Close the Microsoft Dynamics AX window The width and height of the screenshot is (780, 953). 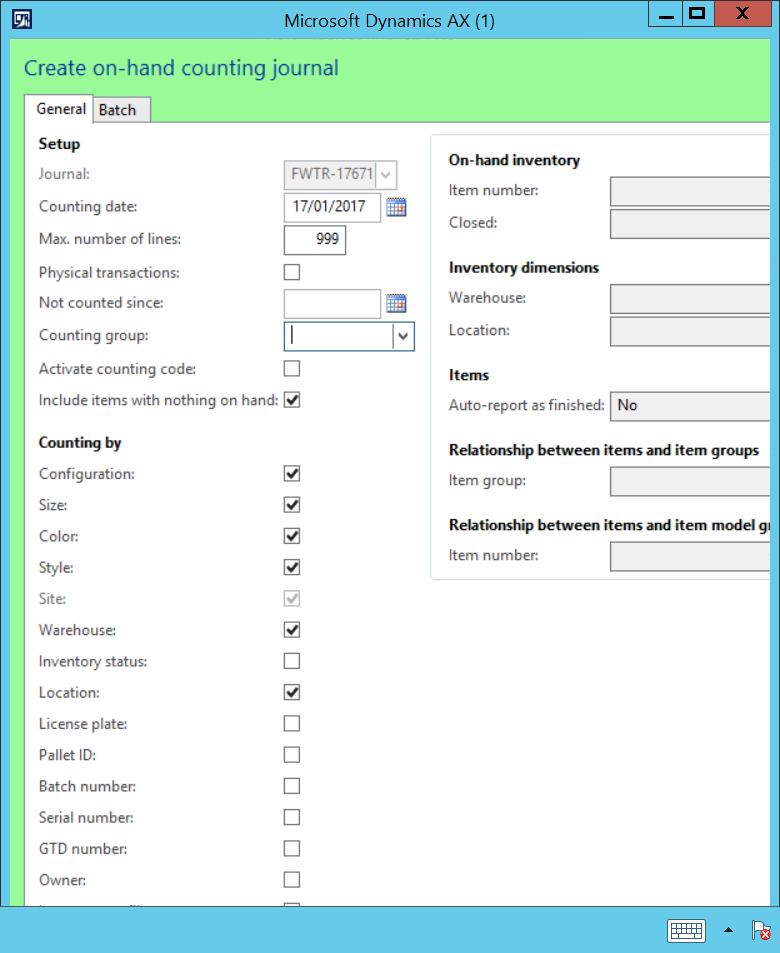coord(743,15)
